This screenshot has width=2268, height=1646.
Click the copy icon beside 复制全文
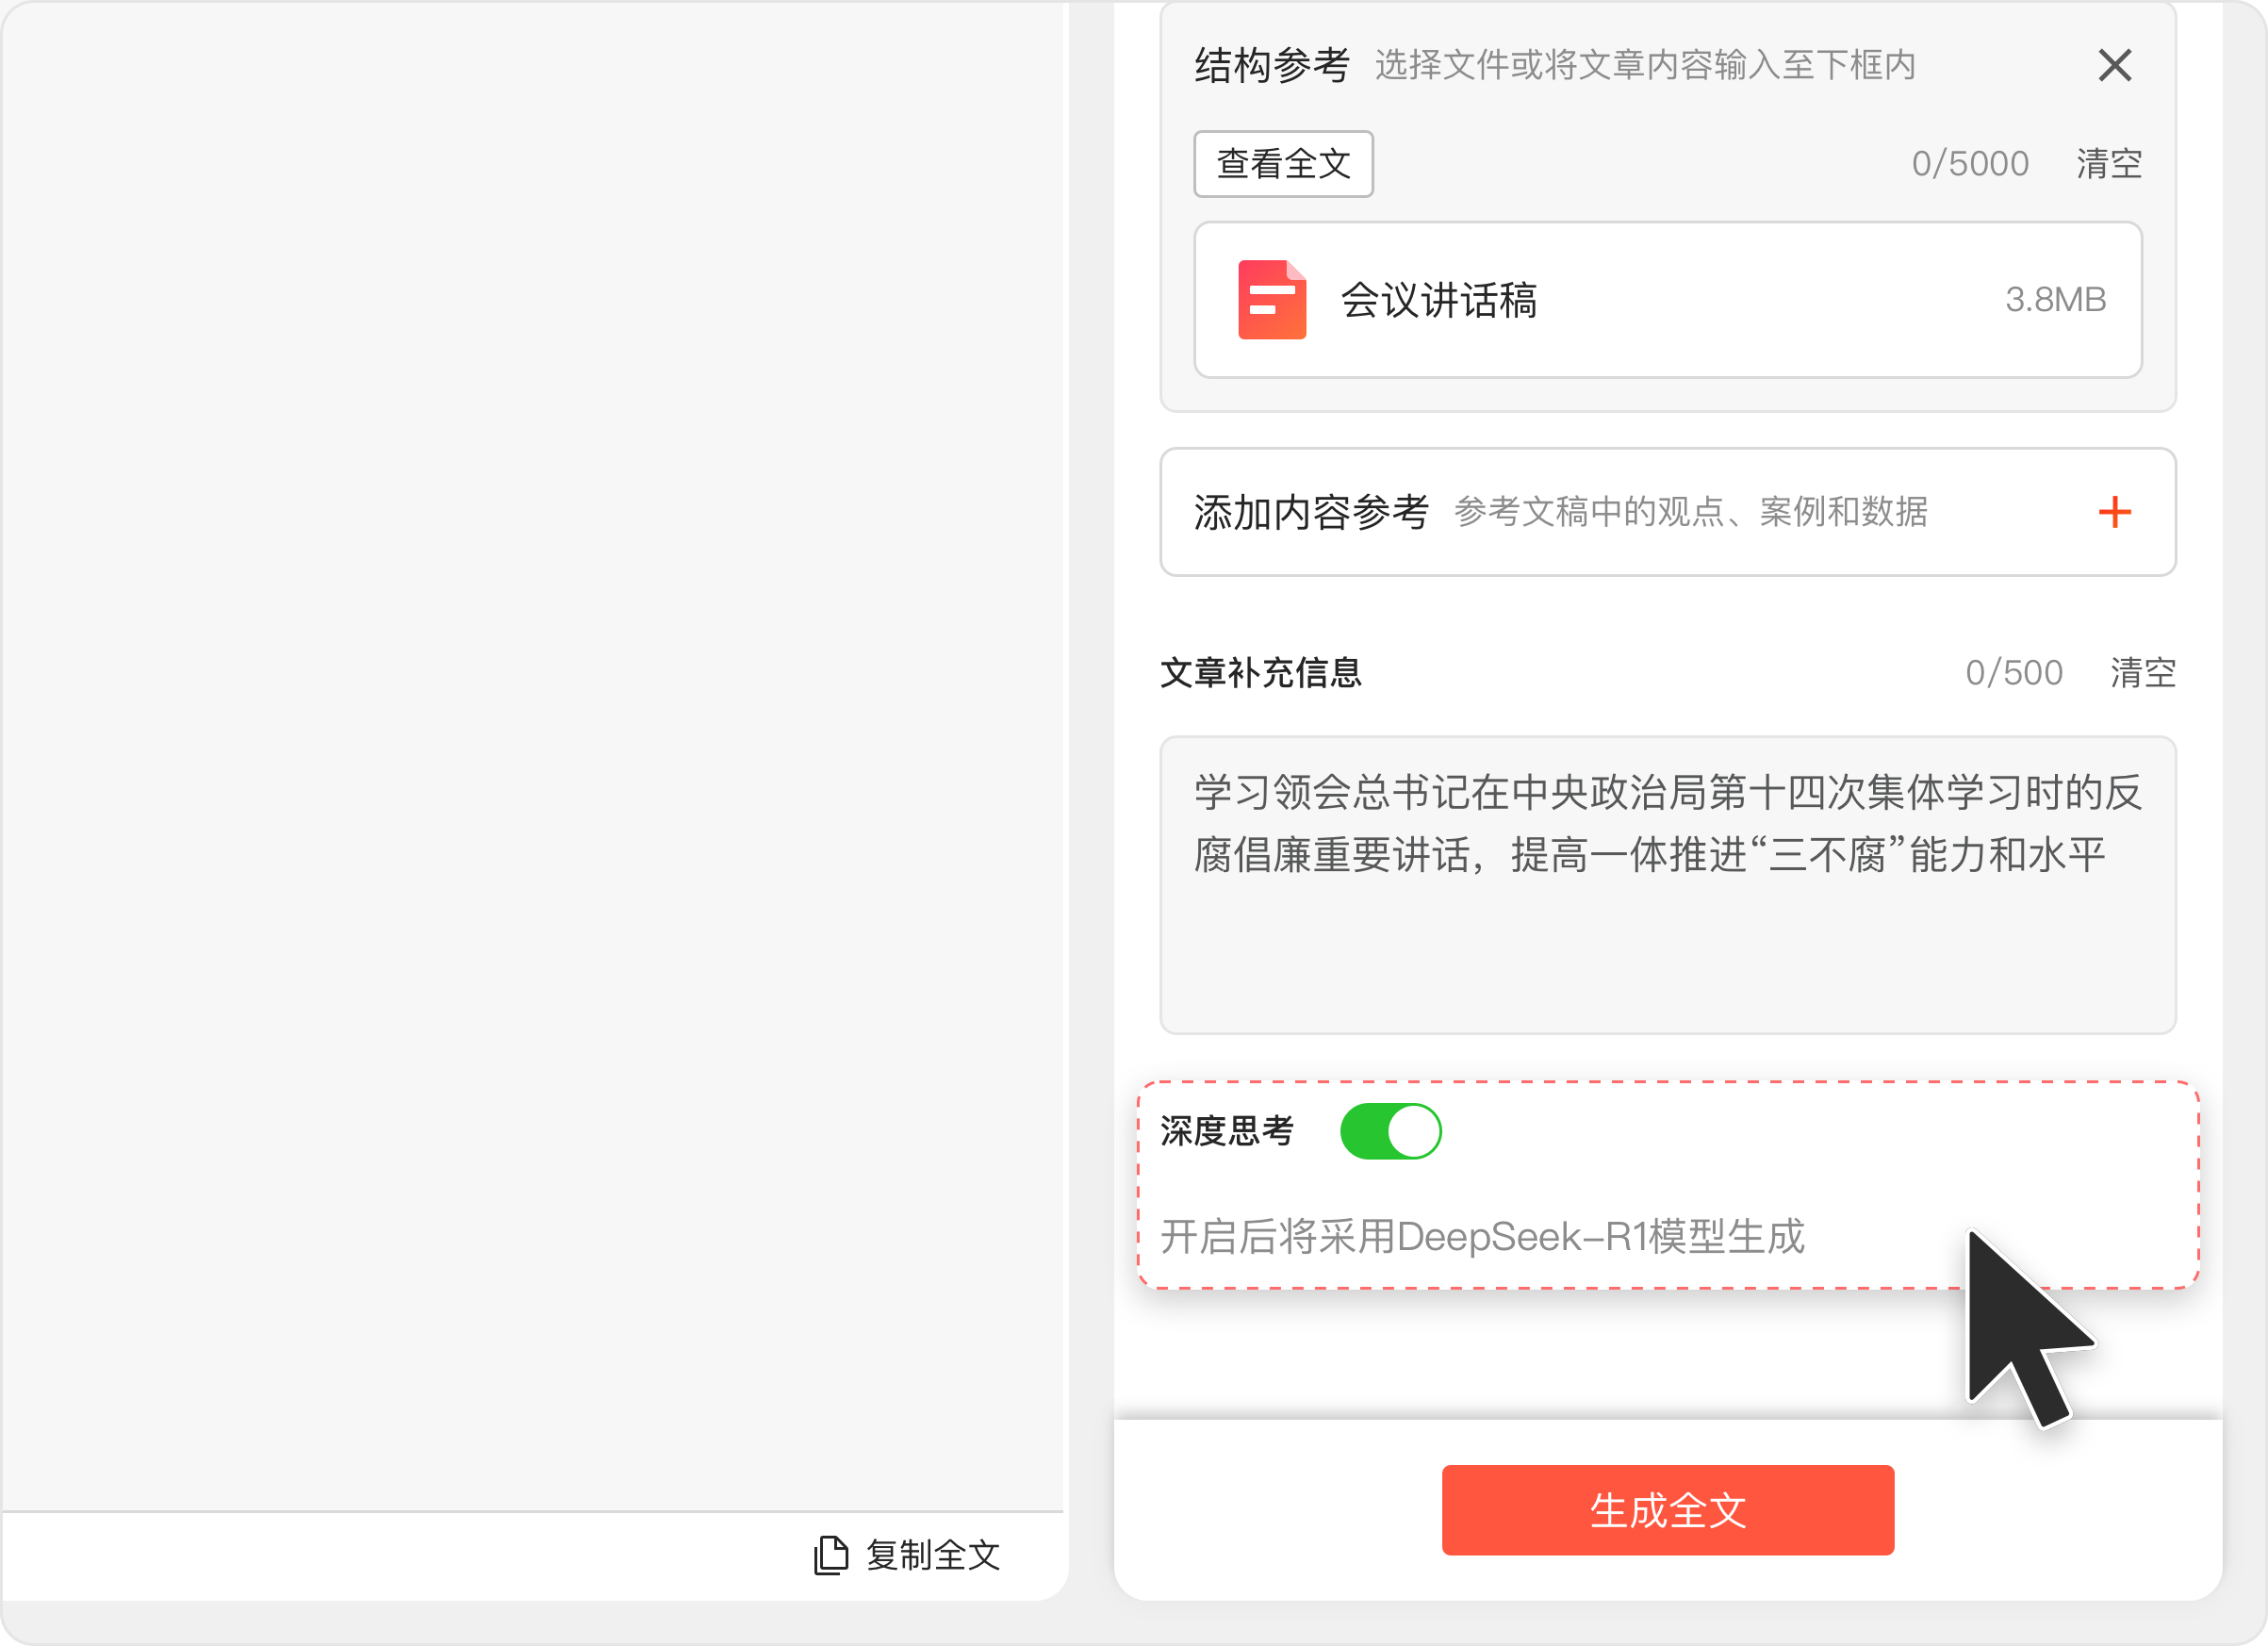[830, 1555]
